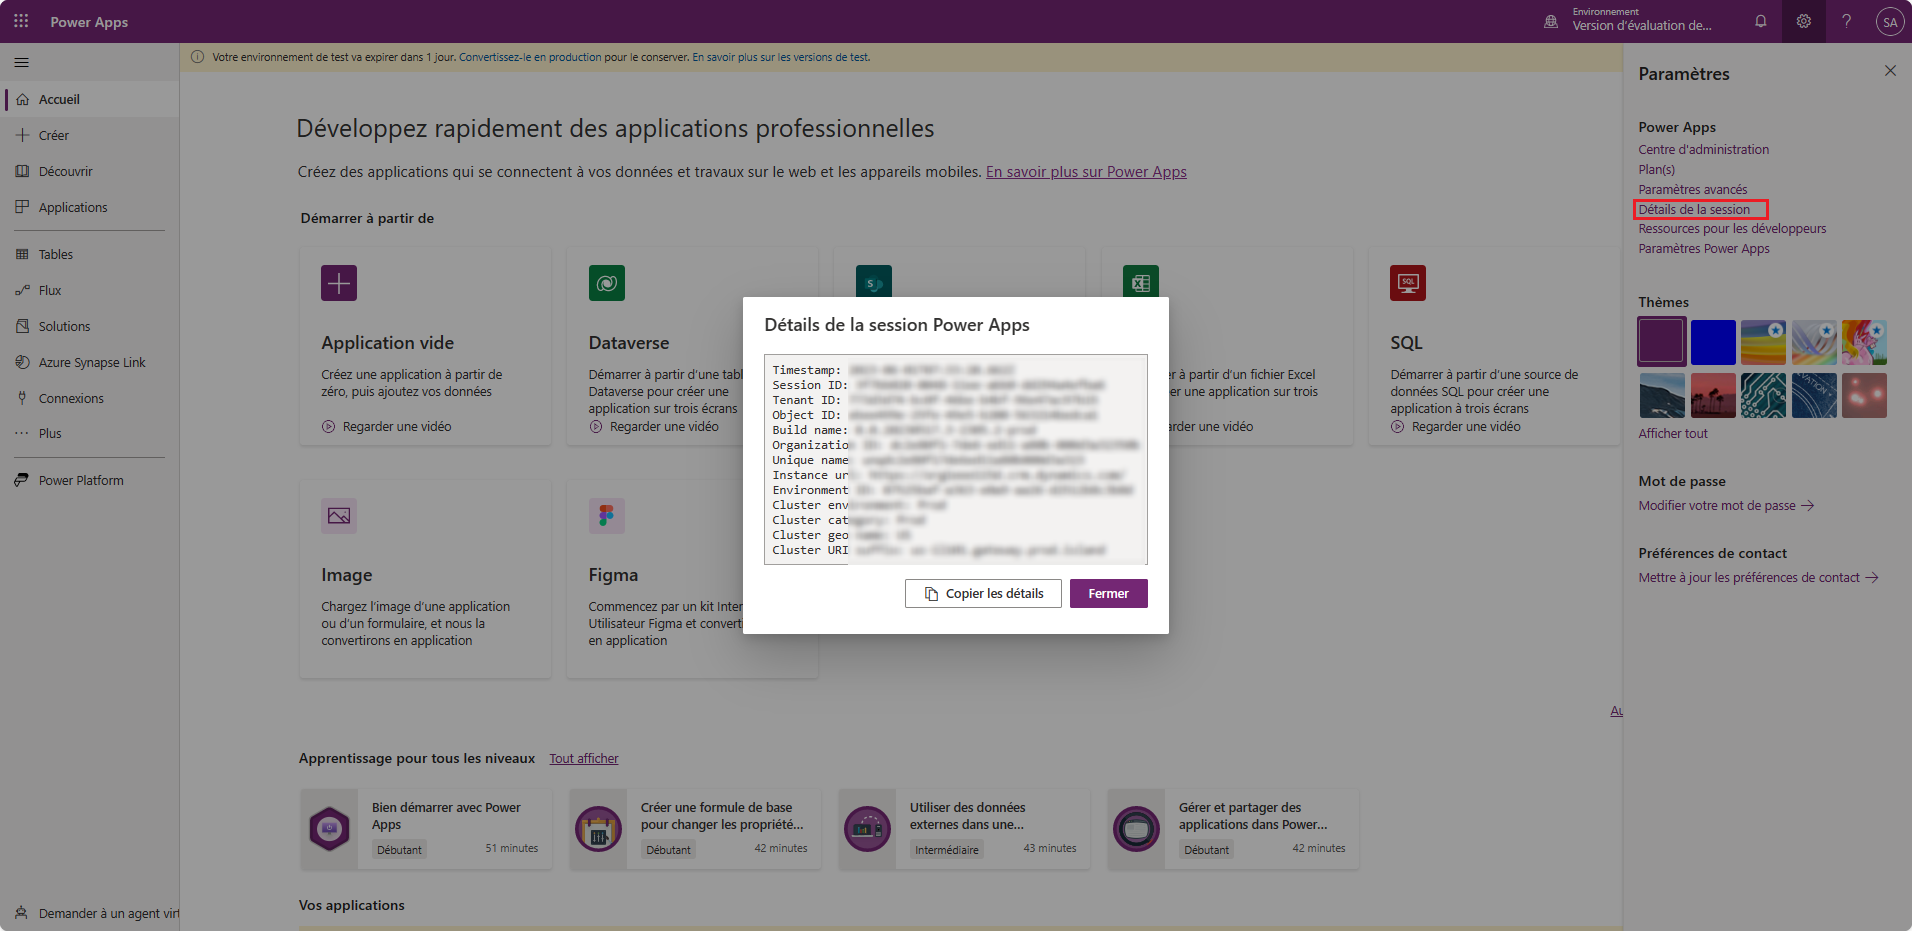Open the notifications bell
This screenshot has width=1912, height=931.
1760,21
